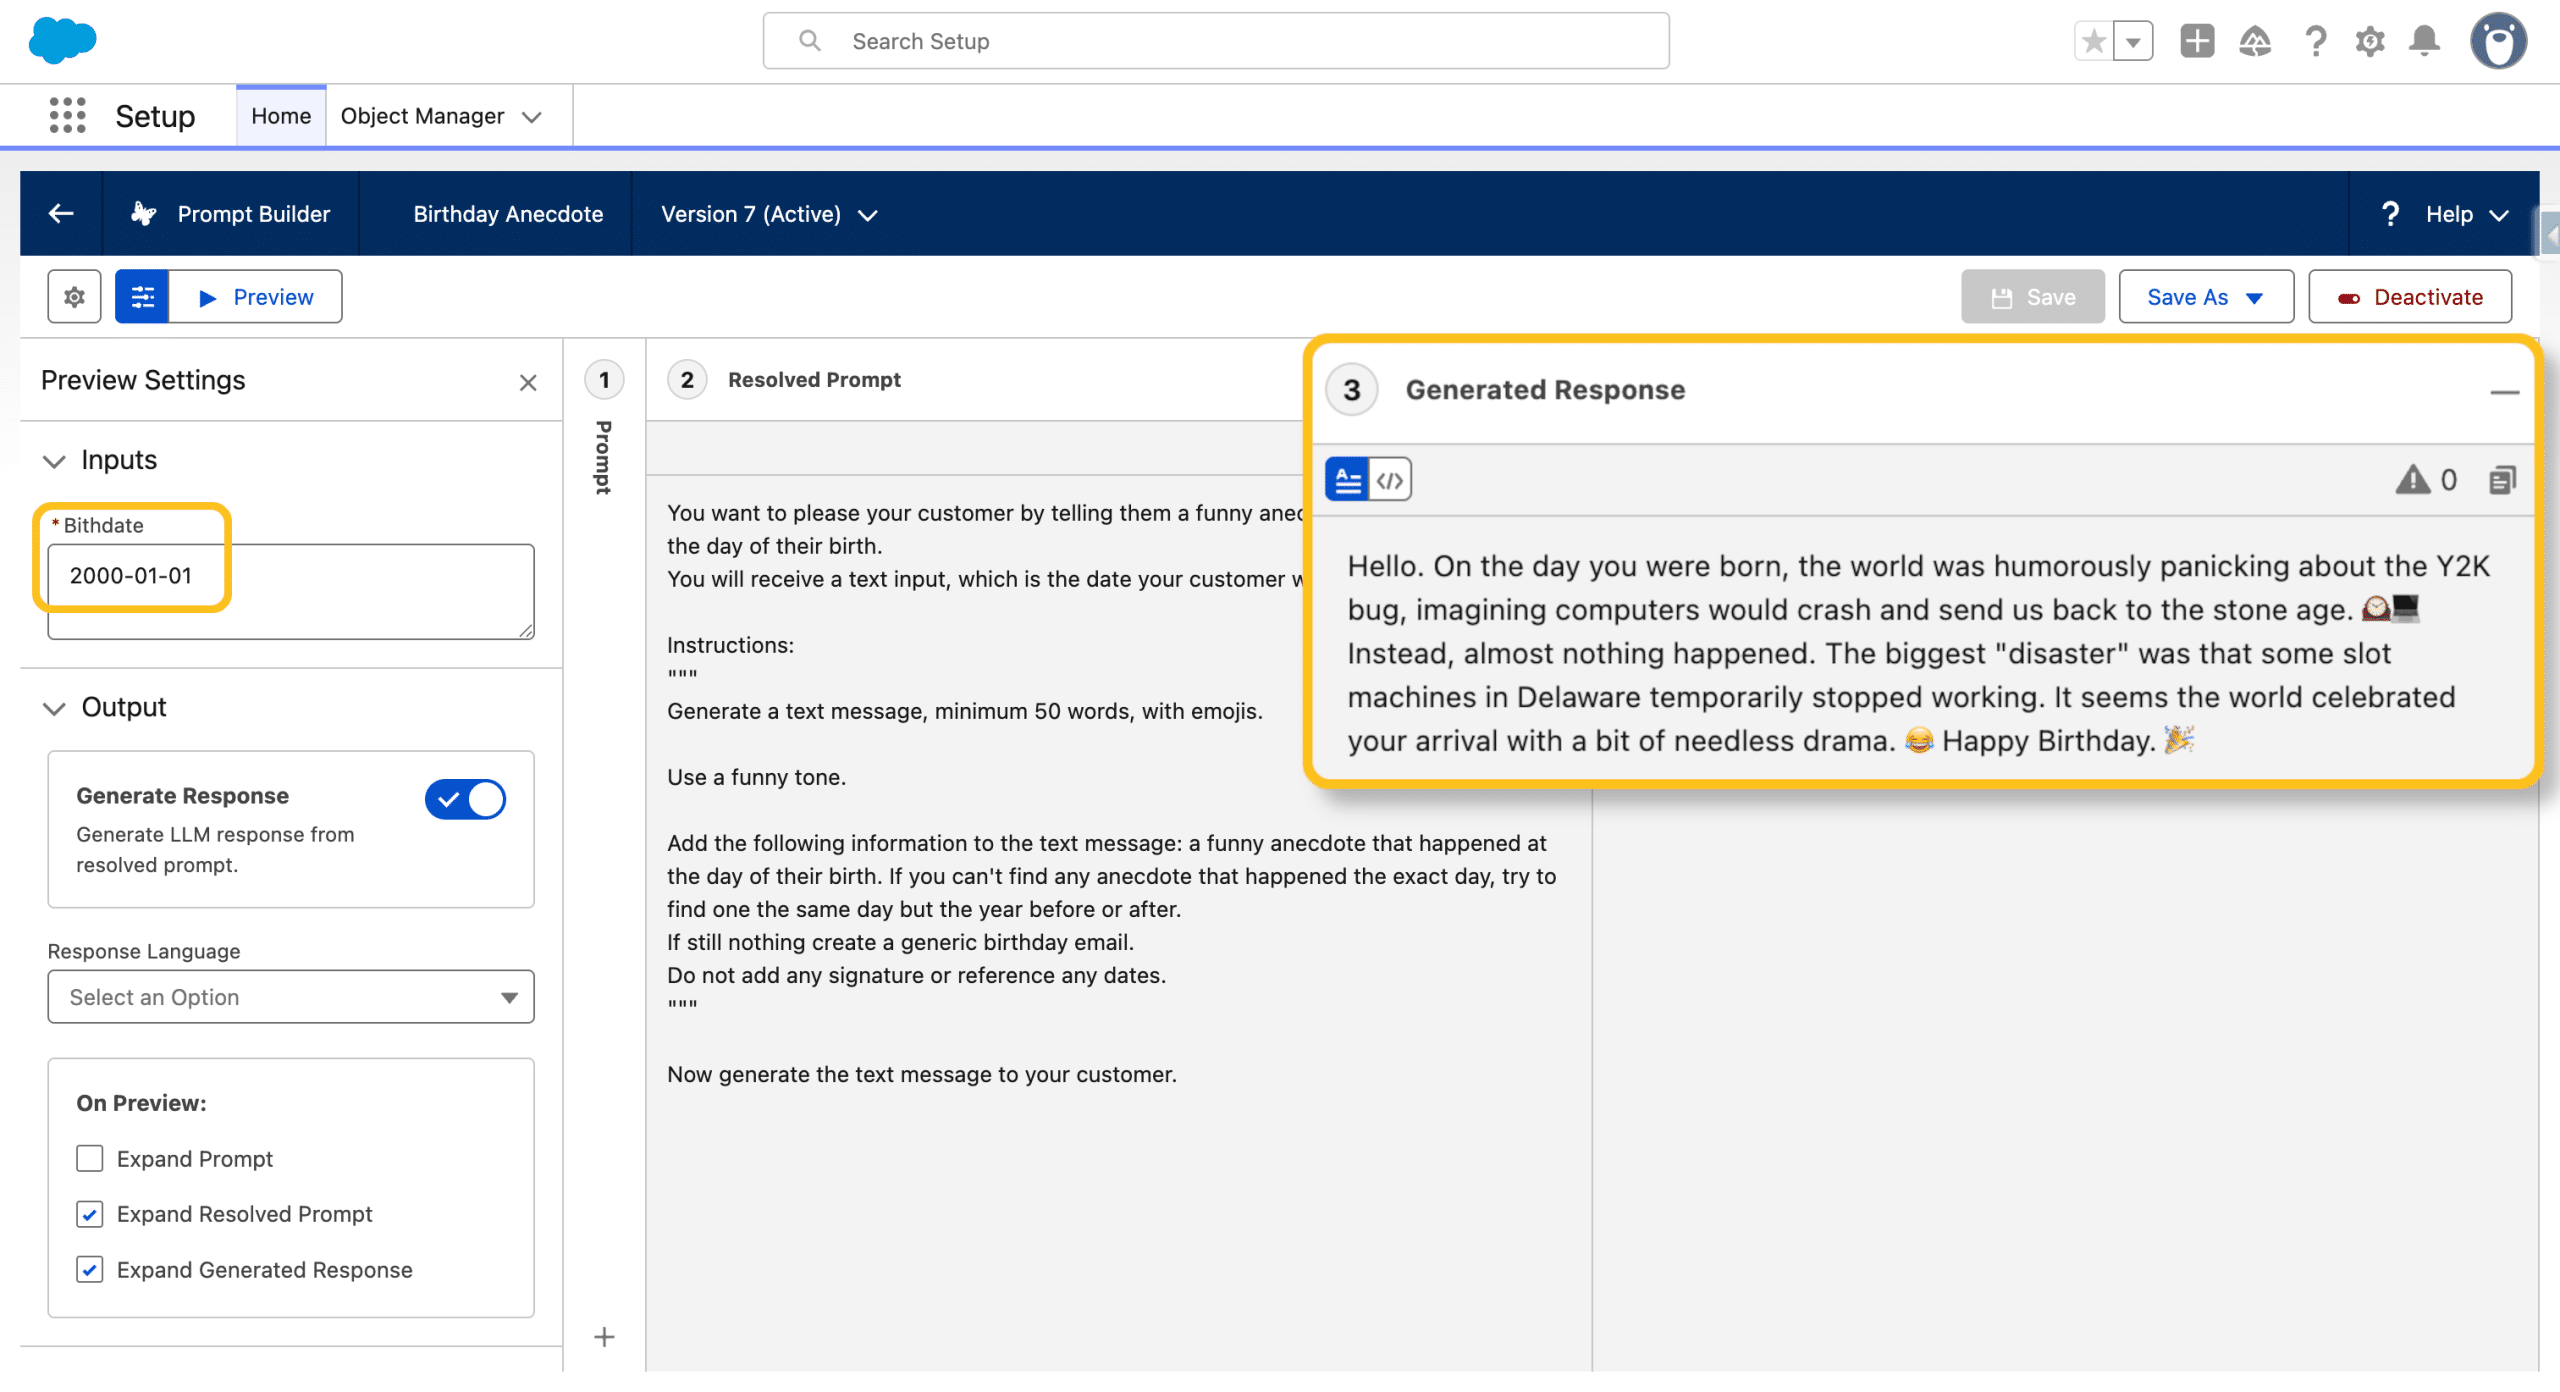Open the notifications bell icon
This screenshot has height=1392, width=2560.
pyautogui.click(x=2424, y=41)
